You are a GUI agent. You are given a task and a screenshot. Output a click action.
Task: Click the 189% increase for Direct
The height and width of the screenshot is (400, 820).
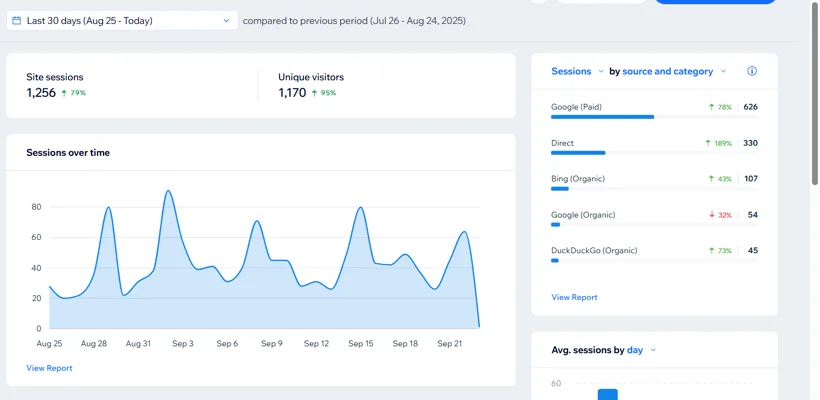tap(718, 143)
